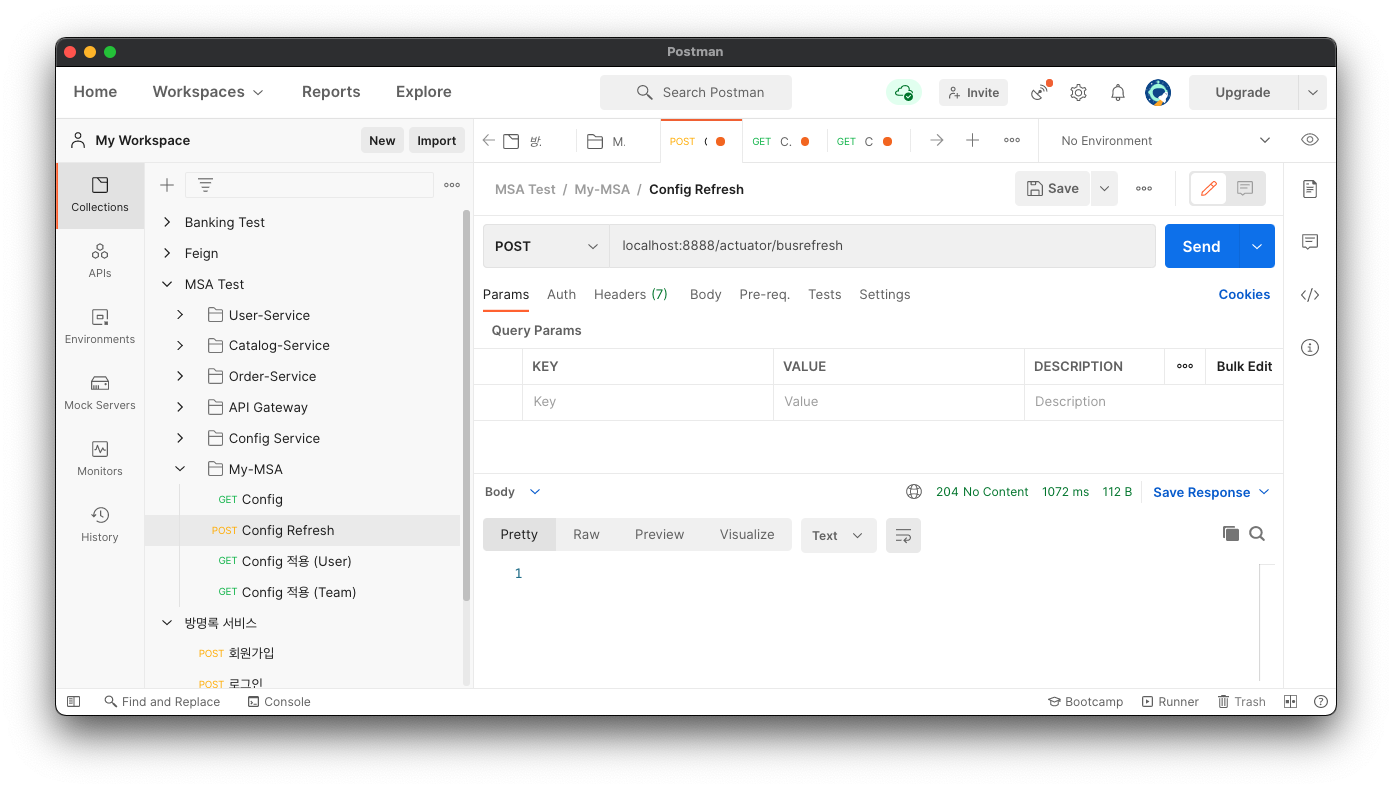This screenshot has height=789, width=1392.
Task: Click the user avatar icon
Action: (x=1158, y=92)
